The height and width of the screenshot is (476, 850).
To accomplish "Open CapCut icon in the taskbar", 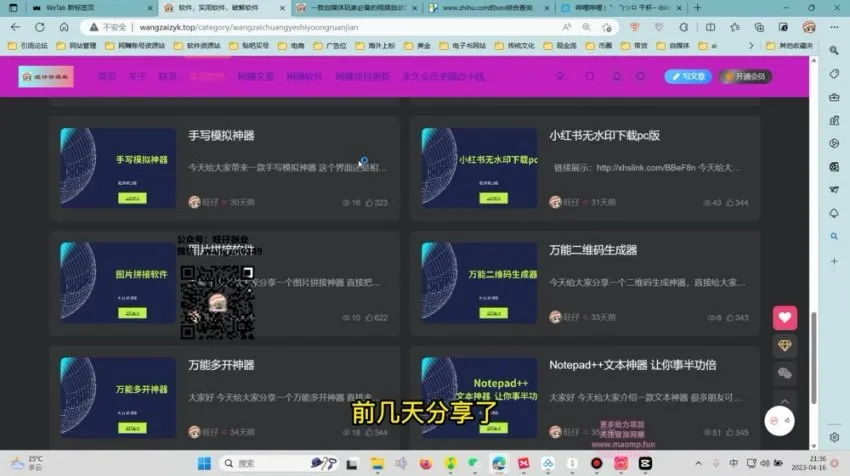I will pos(645,464).
